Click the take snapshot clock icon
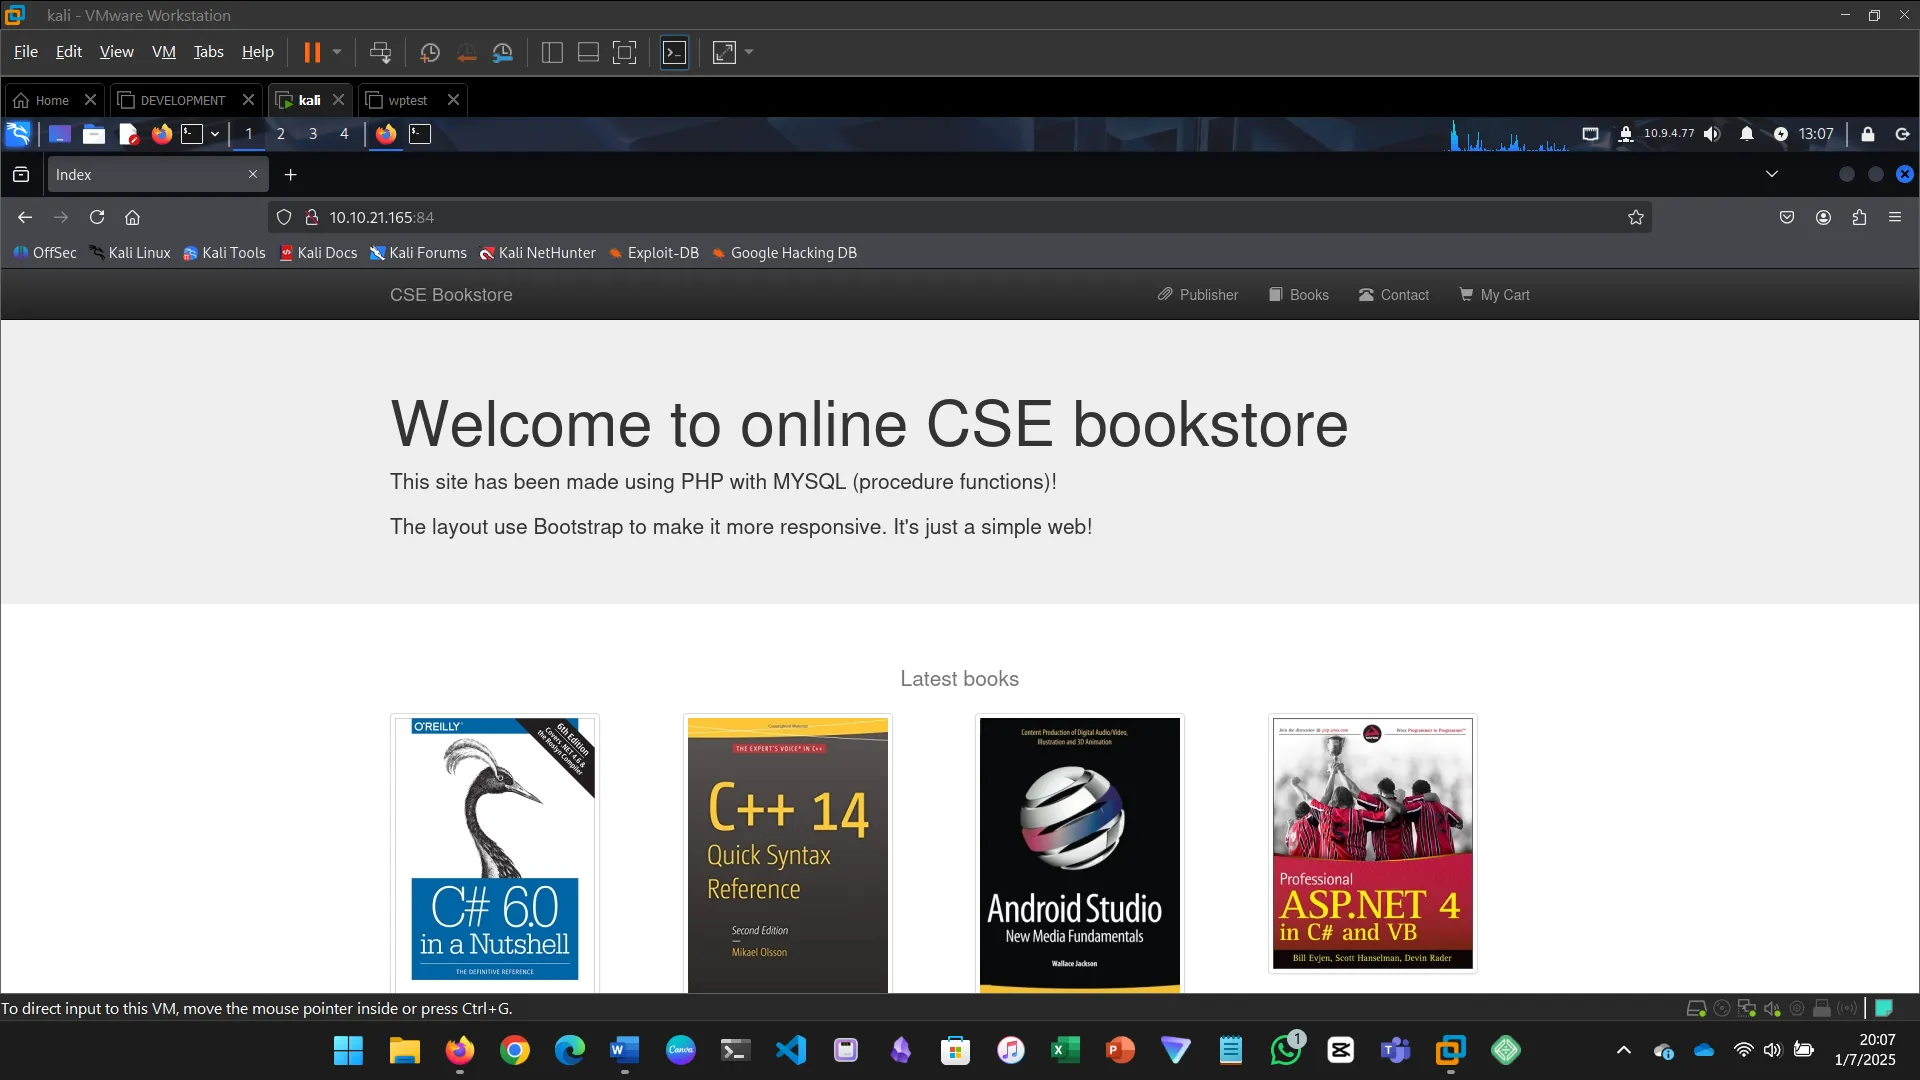The width and height of the screenshot is (1920, 1080). pos(430,52)
